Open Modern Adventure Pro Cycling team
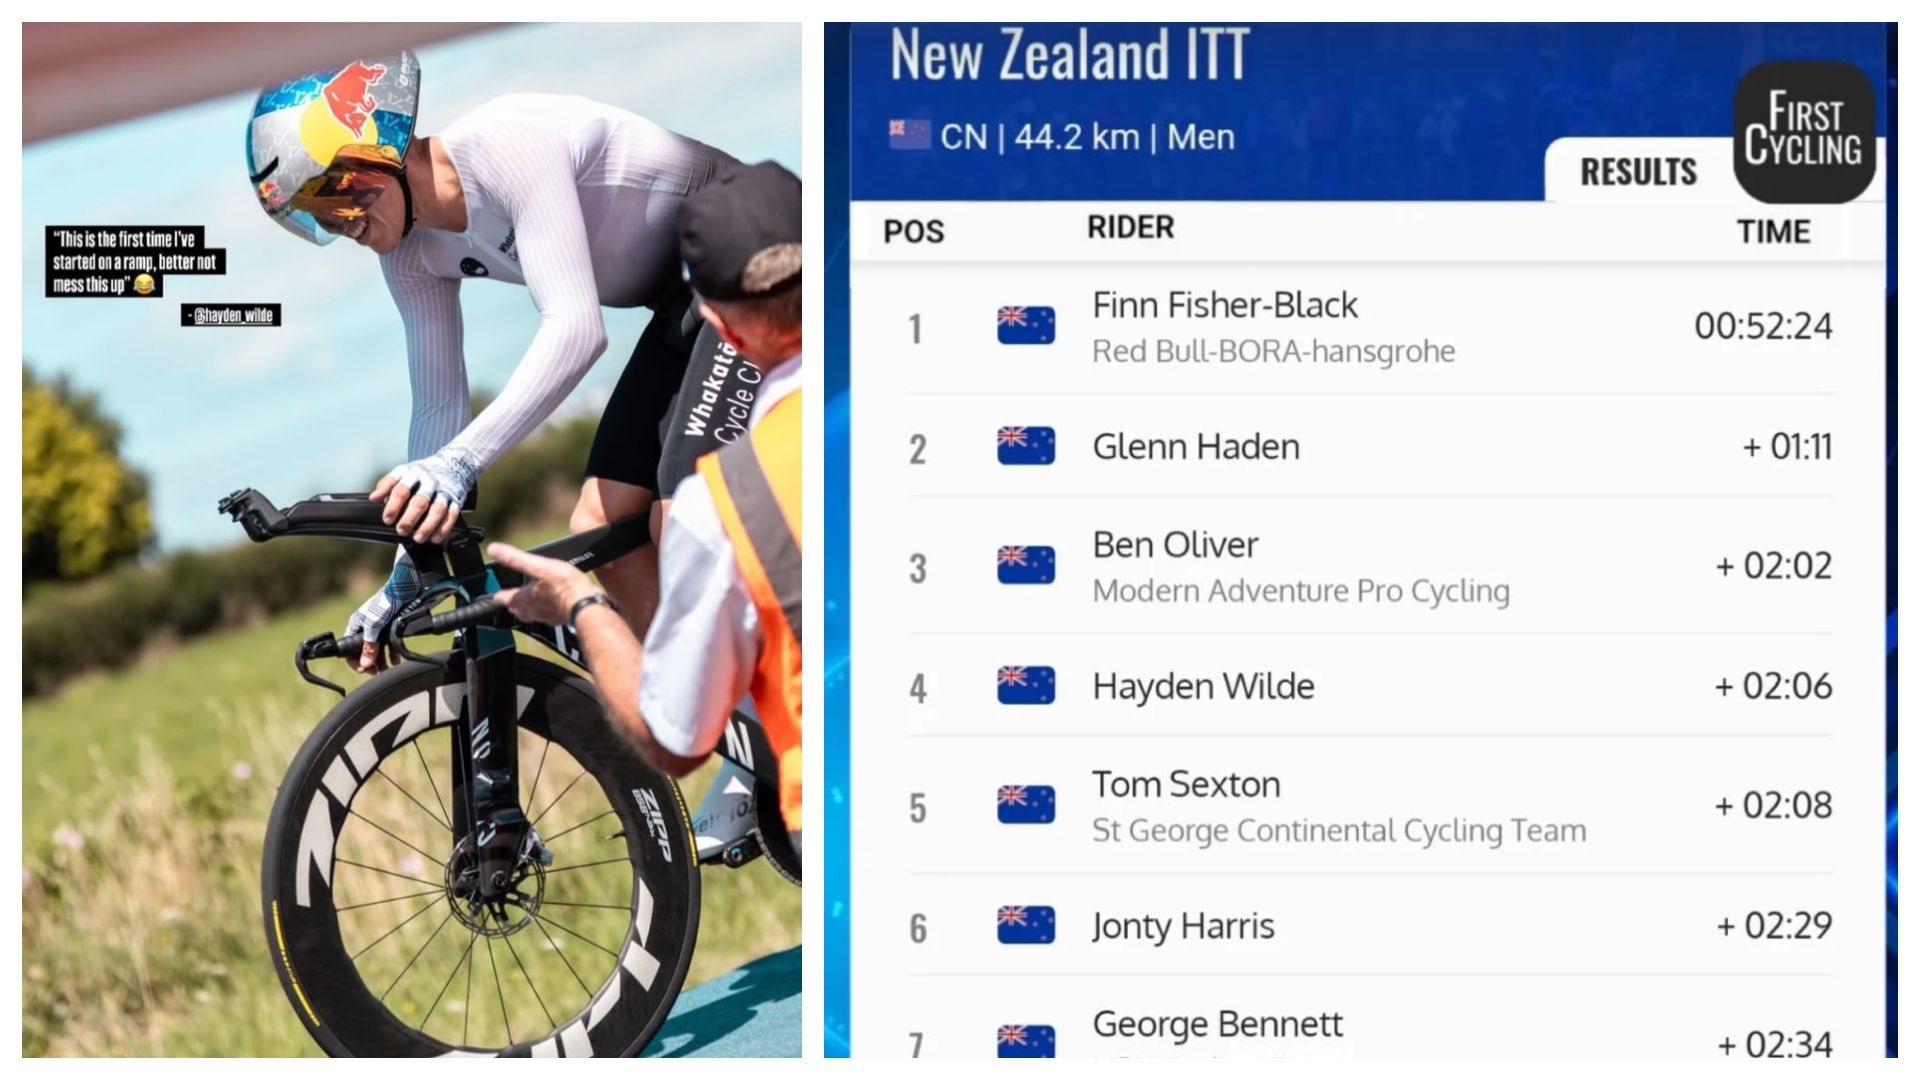This screenshot has width=1920, height=1080. (1300, 591)
